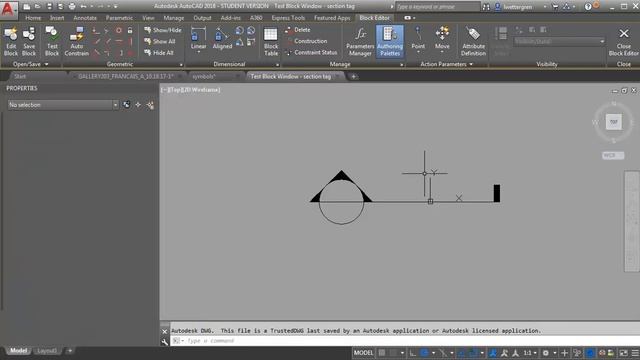Click the Autodesk App Store cart icon
The height and width of the screenshot is (360, 640).
pyautogui.click(x=555, y=7)
